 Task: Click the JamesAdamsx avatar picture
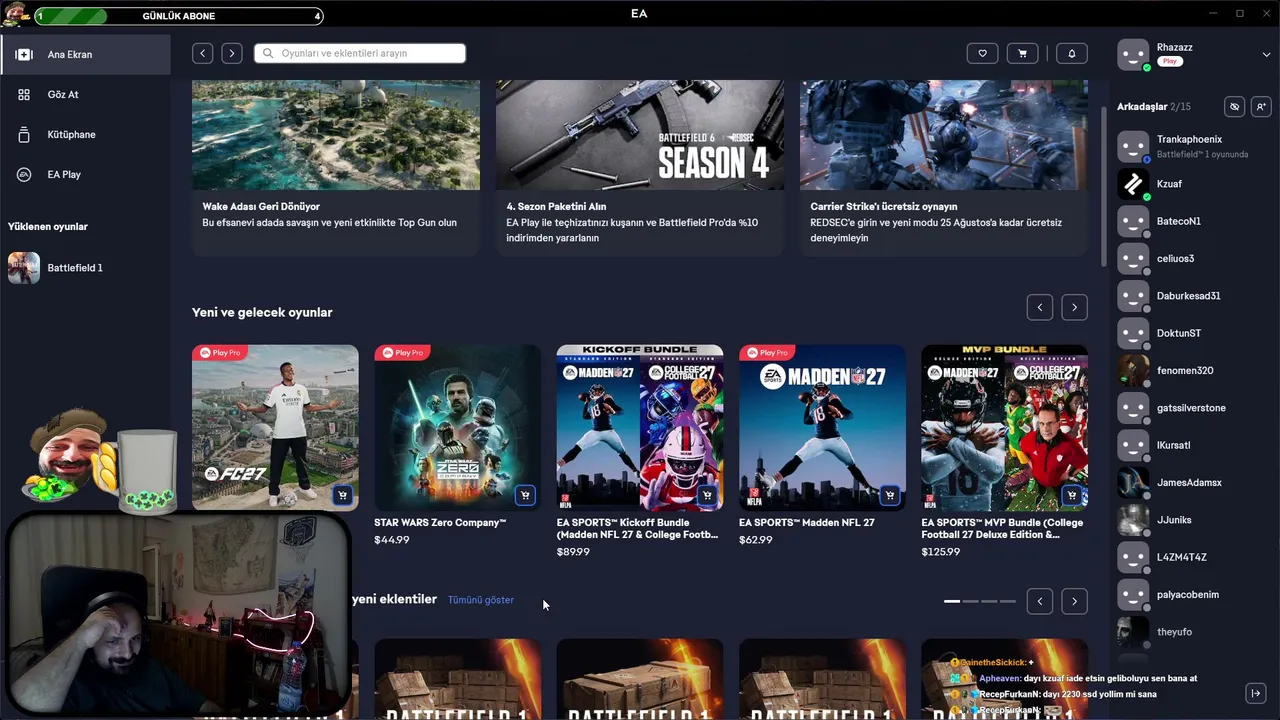[1133, 482]
